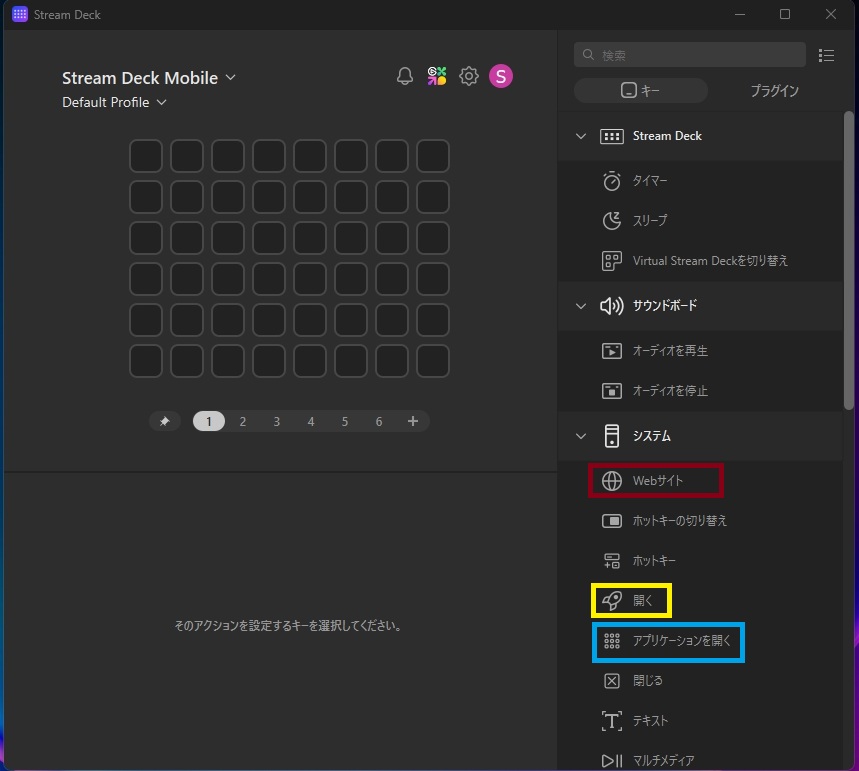Select the オーディオを再生 action
The width and height of the screenshot is (859, 771).
[x=670, y=351]
